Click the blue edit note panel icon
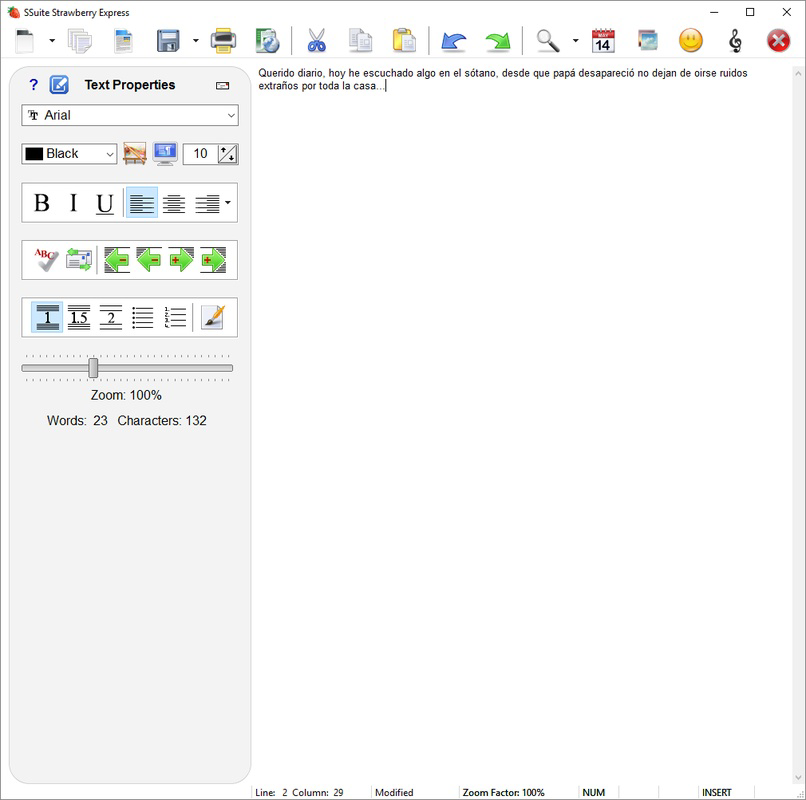Viewport: 806px width, 800px height. coord(59,85)
